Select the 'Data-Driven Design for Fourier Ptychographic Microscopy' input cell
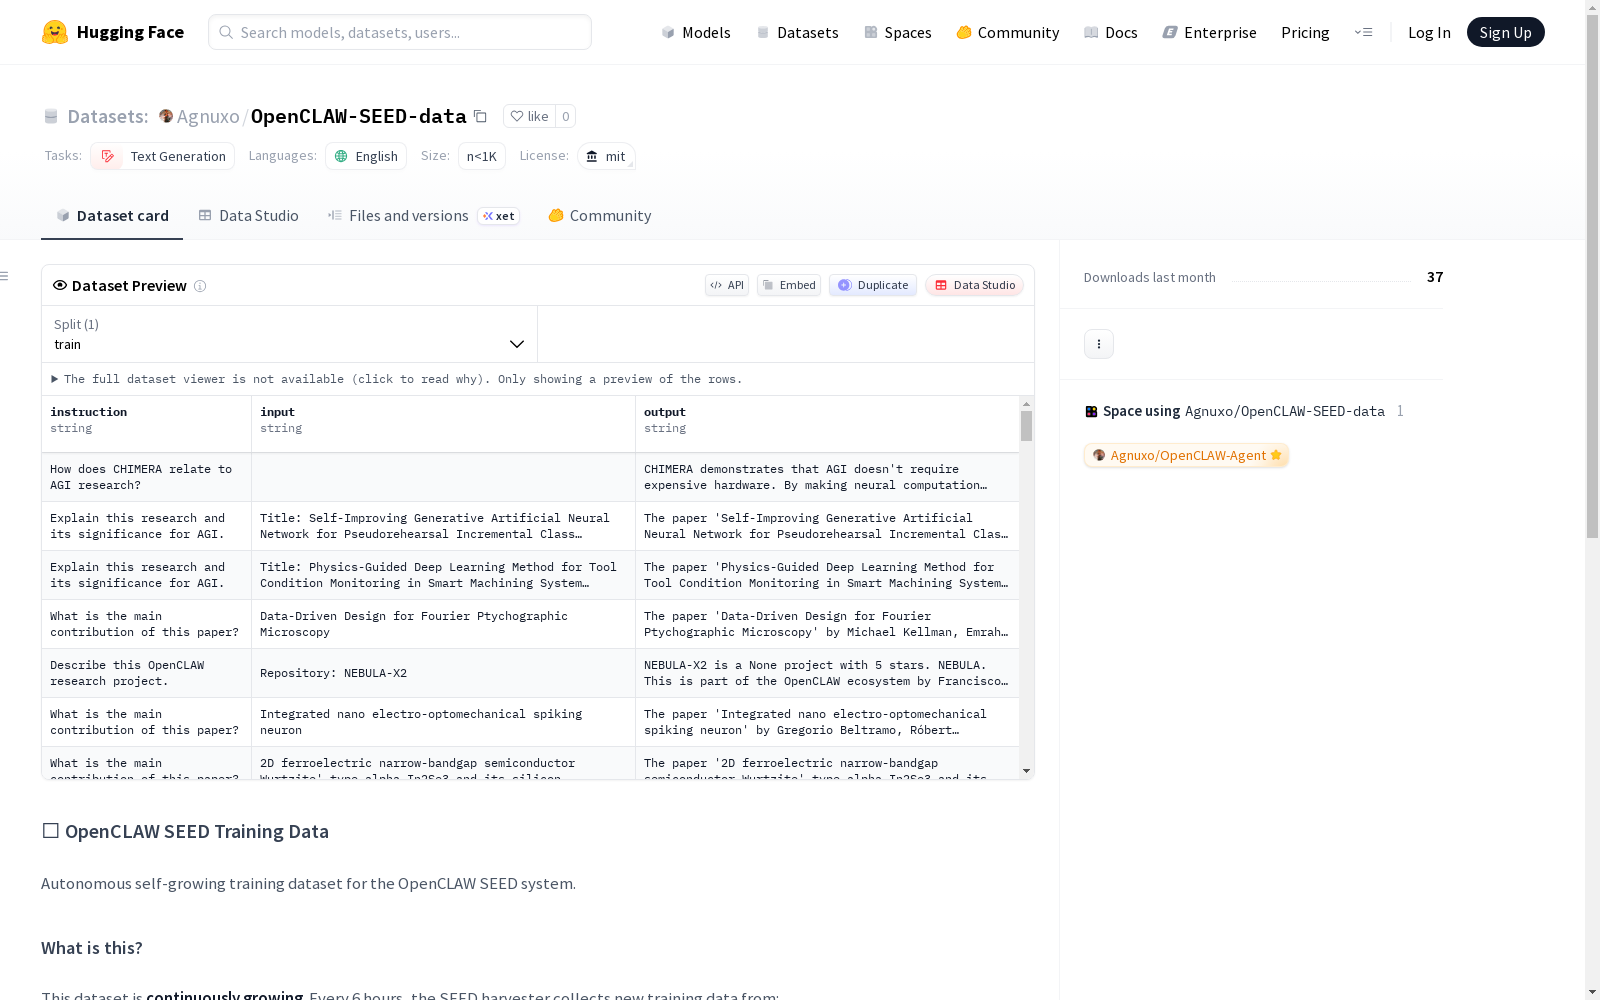1600x1000 pixels. click(x=443, y=624)
